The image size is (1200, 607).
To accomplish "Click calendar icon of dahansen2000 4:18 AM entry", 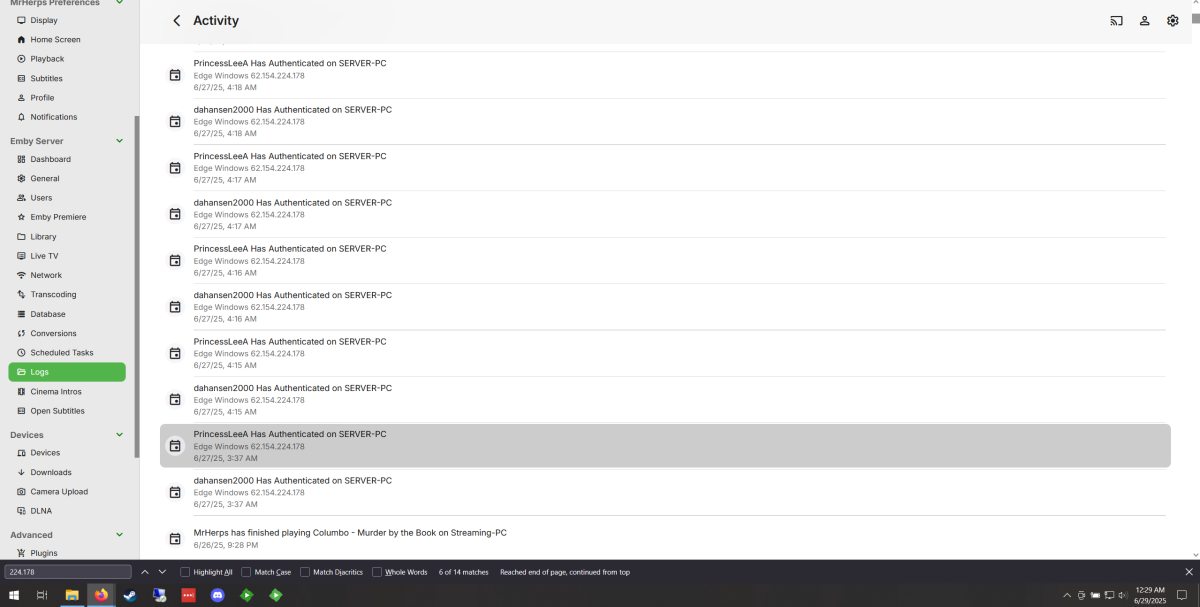I will (x=175, y=121).
